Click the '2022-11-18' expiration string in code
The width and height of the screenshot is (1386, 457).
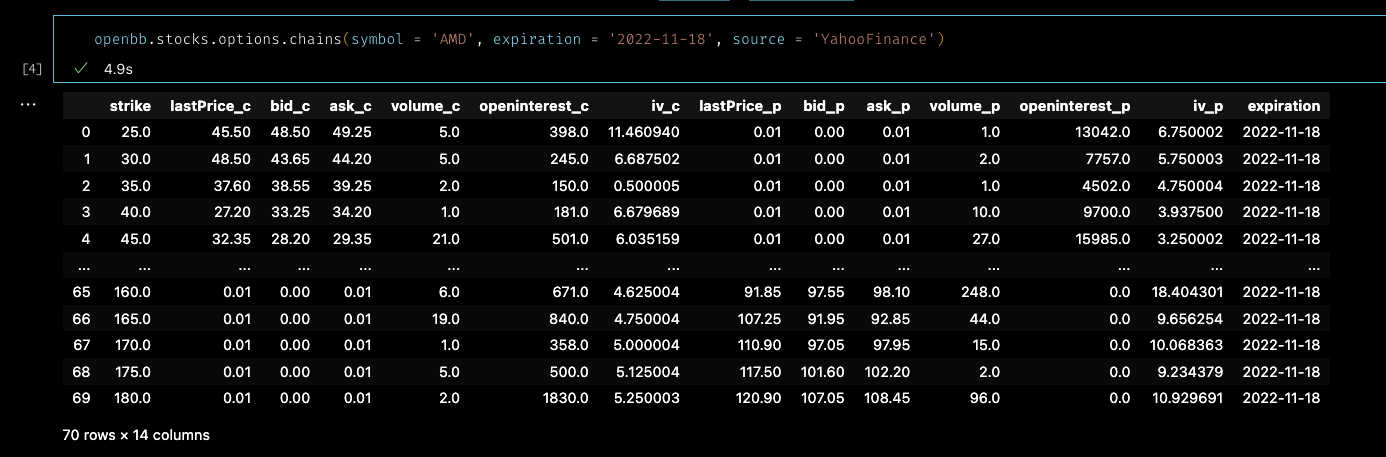[662, 39]
